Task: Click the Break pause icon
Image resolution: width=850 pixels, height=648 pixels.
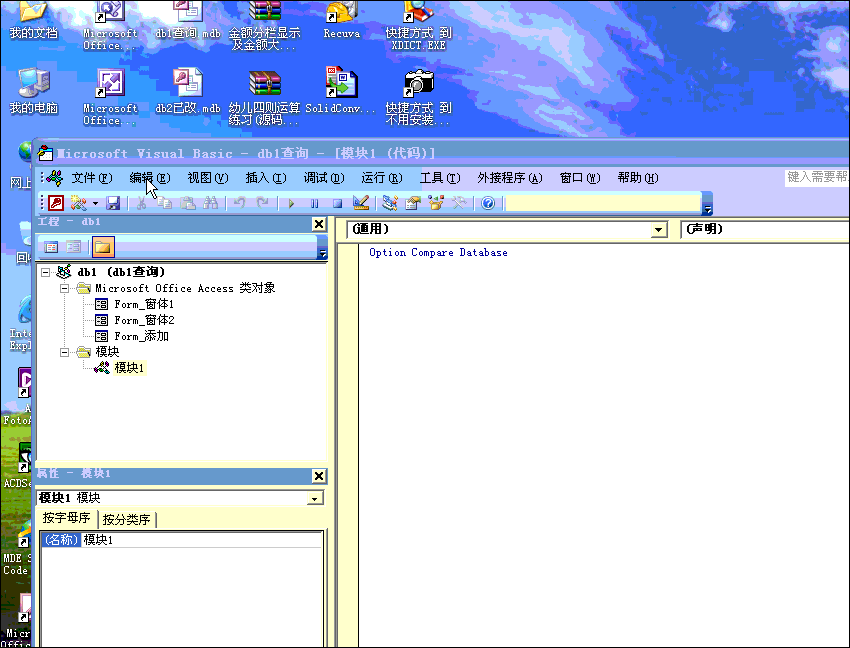Action: coord(314,204)
